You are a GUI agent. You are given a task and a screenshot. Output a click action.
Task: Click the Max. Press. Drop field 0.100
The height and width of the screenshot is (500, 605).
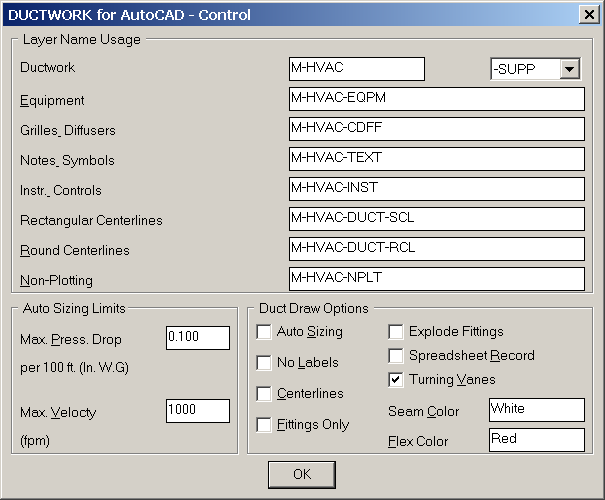point(198,338)
